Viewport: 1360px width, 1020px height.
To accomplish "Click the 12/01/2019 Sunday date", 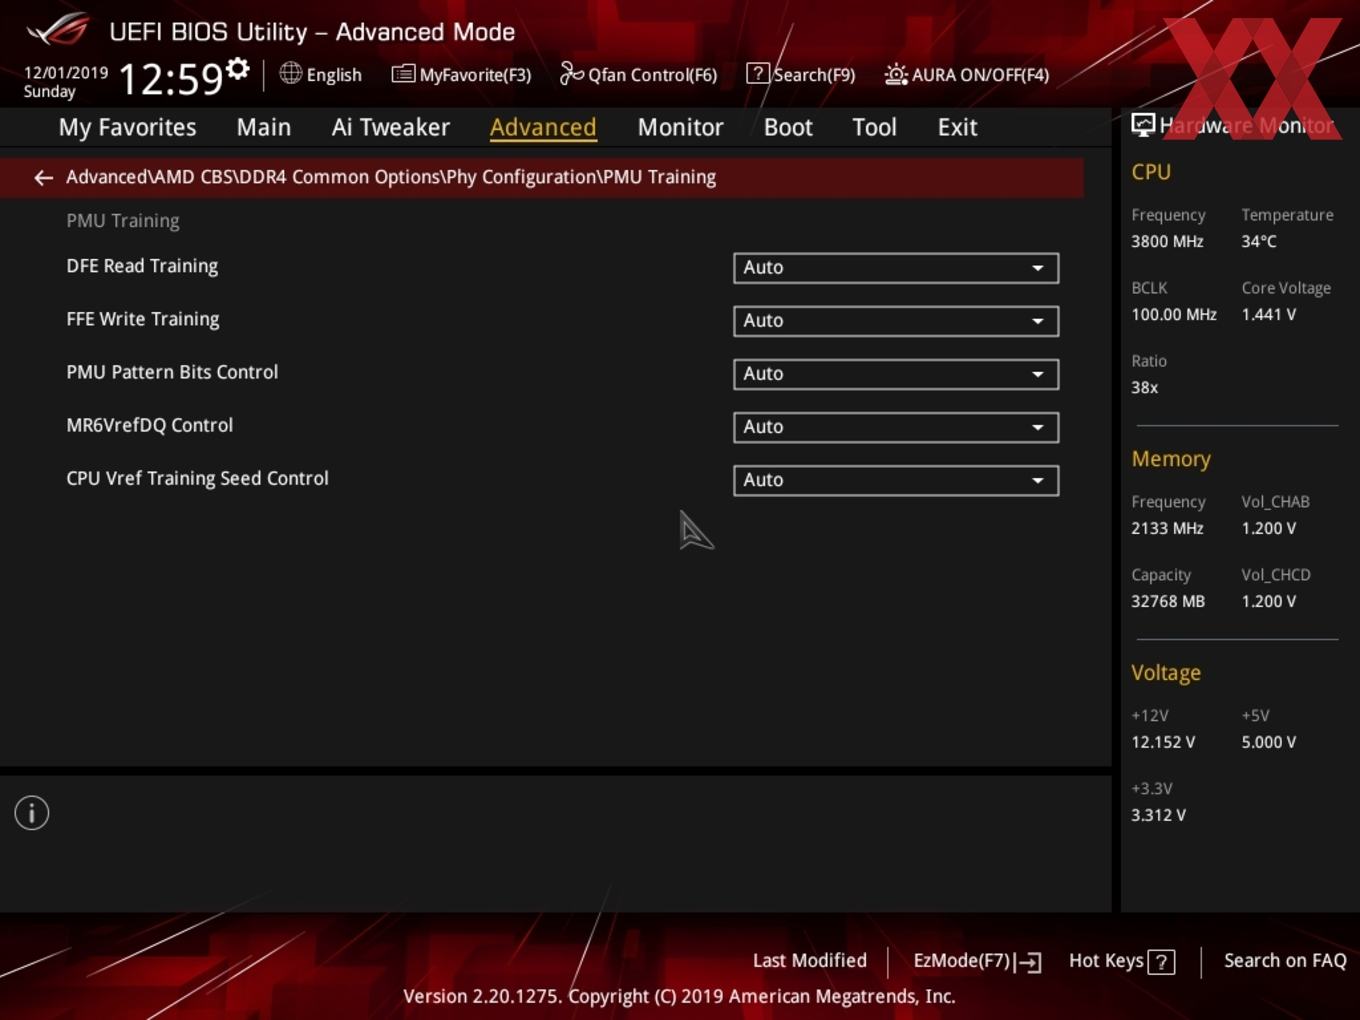I will pyautogui.click(x=66, y=82).
